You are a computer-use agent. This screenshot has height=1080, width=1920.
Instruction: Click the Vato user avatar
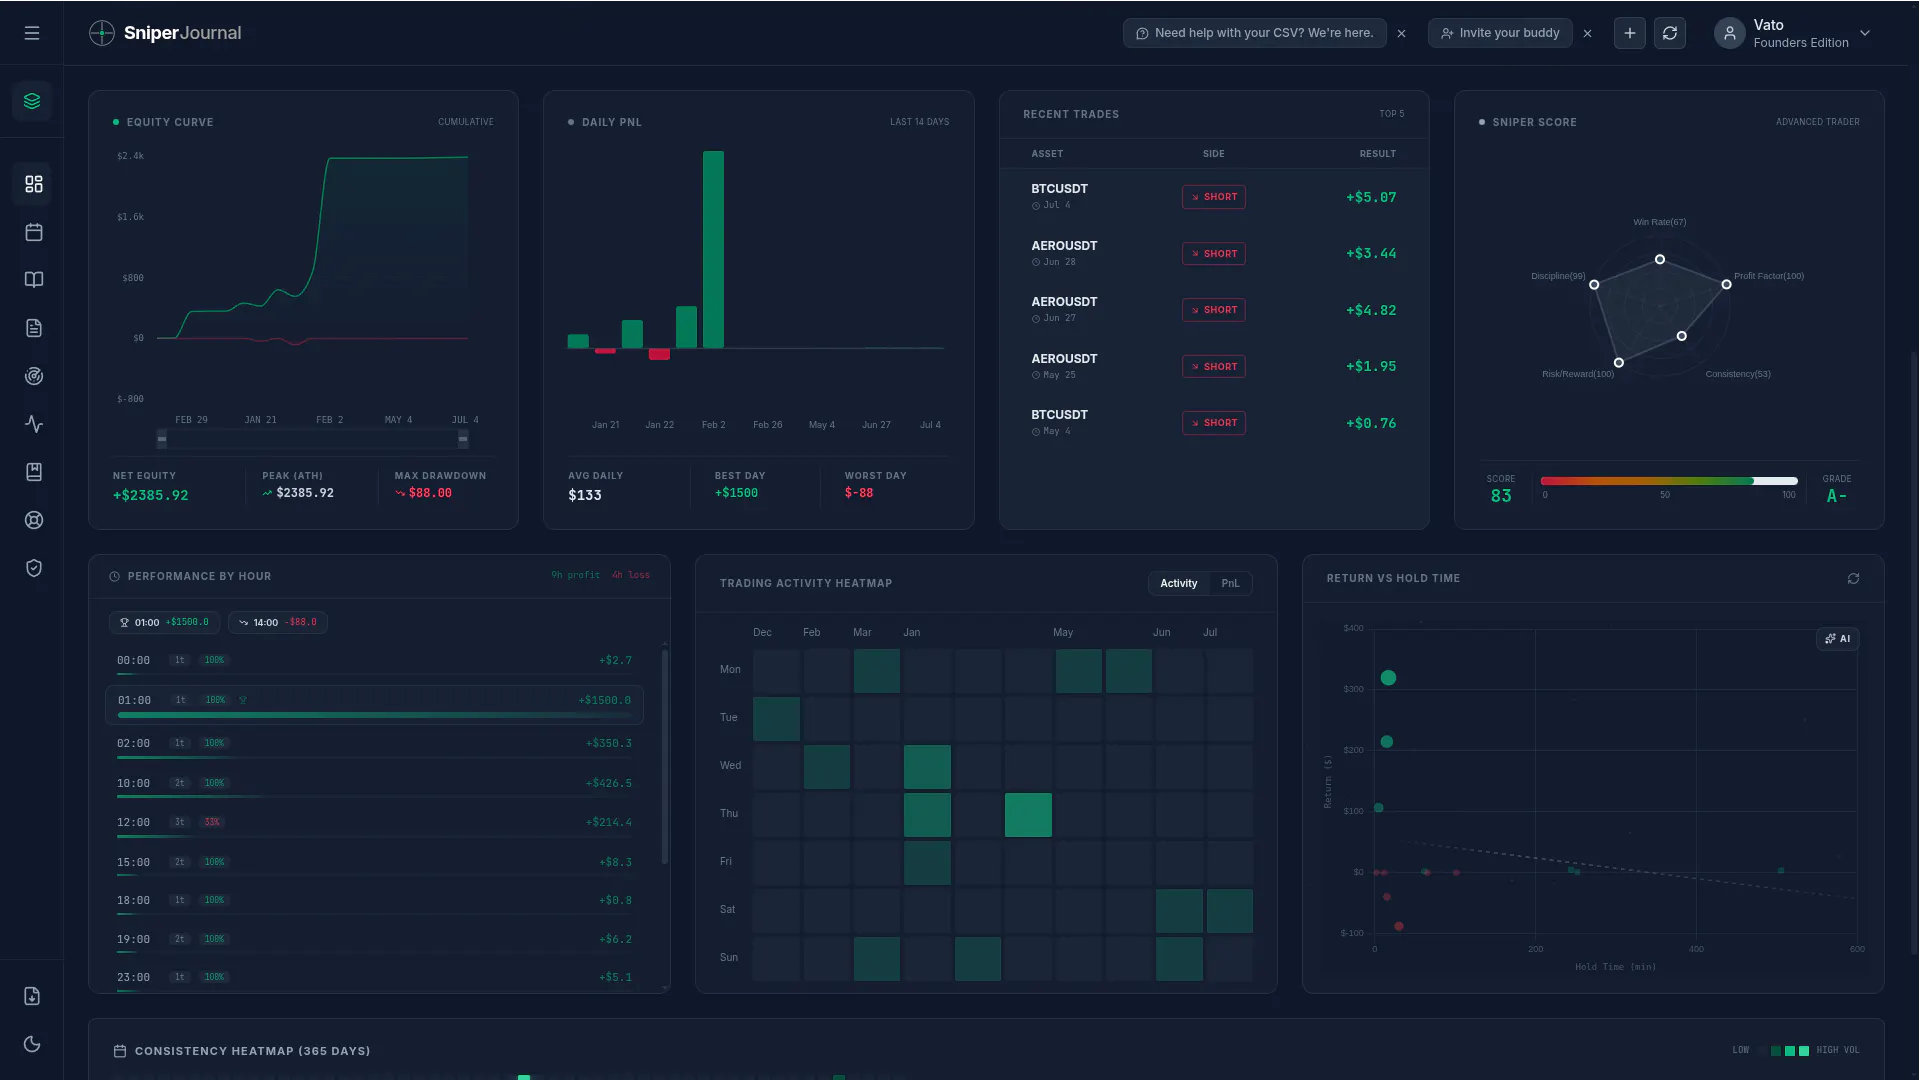pos(1730,33)
